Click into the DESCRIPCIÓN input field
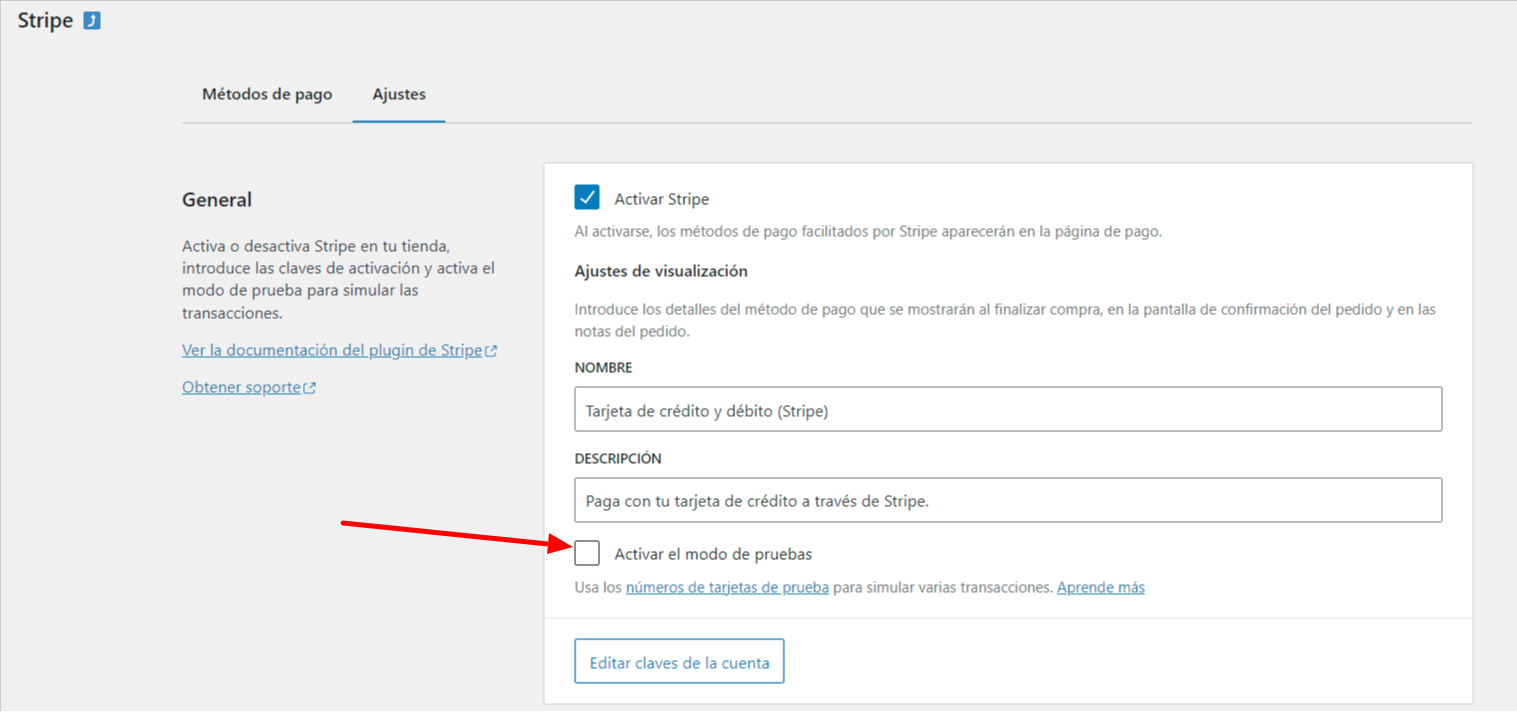This screenshot has width=1517, height=726. tap(1008, 500)
